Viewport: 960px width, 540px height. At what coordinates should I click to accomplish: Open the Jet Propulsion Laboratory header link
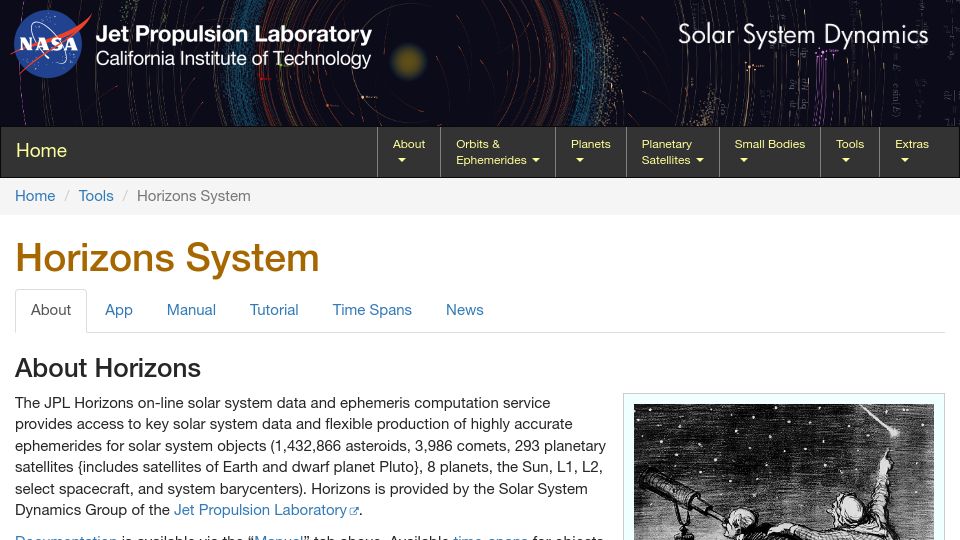(x=233, y=34)
